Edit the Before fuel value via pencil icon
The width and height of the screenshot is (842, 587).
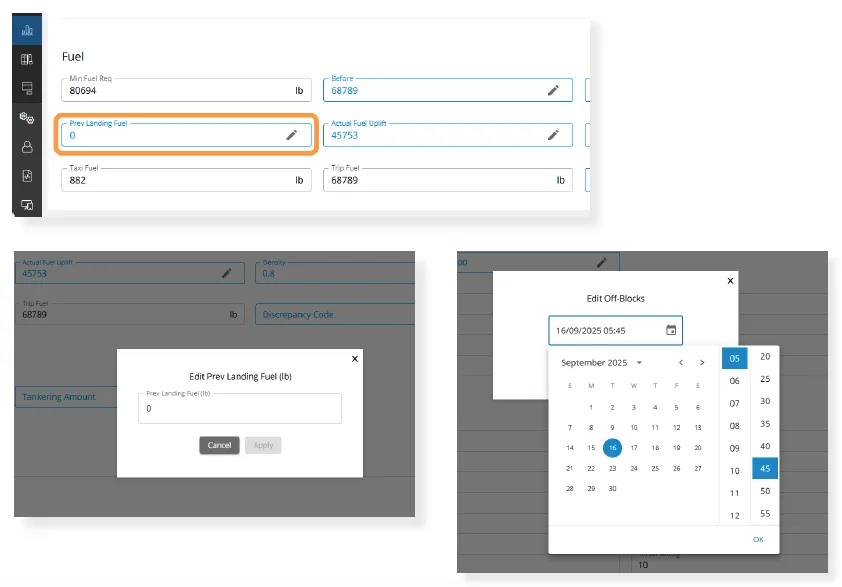click(553, 90)
